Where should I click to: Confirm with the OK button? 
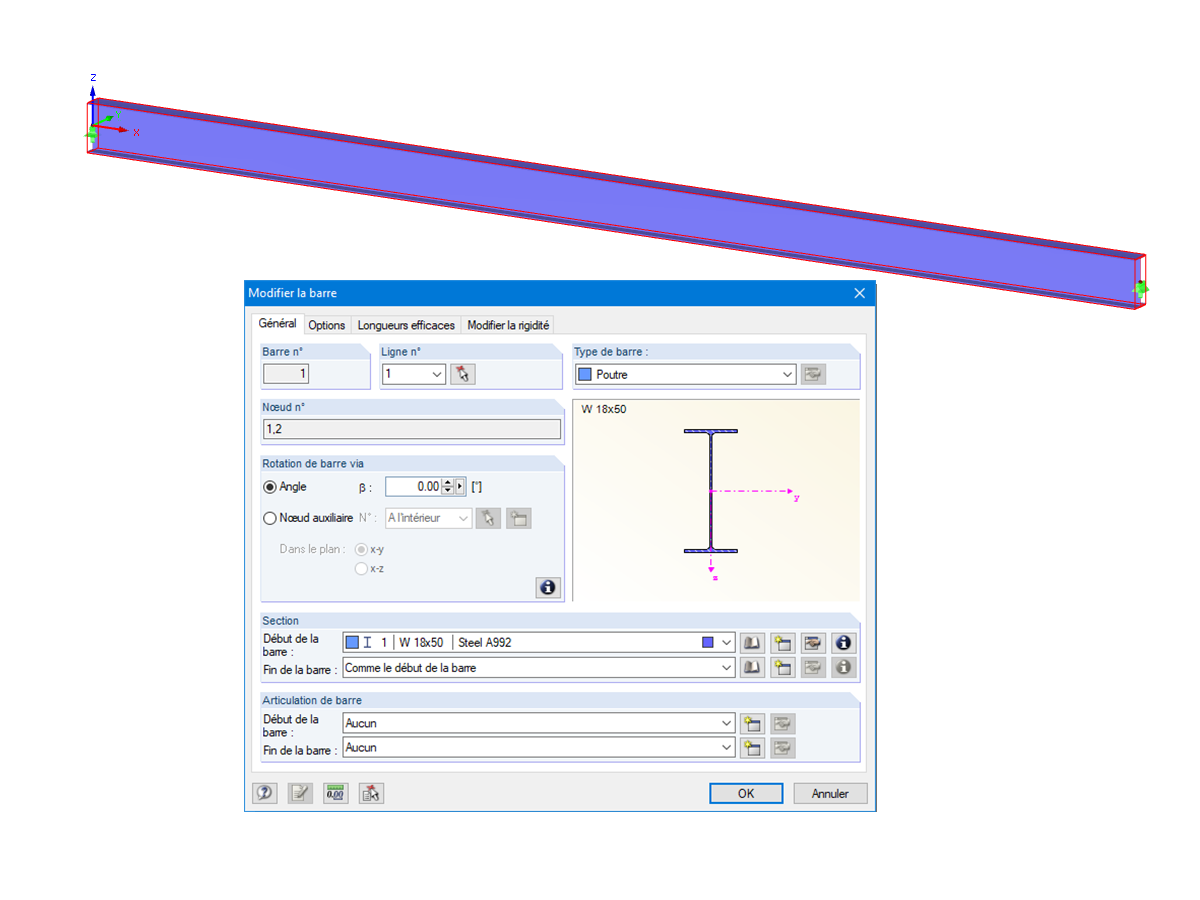click(x=746, y=793)
